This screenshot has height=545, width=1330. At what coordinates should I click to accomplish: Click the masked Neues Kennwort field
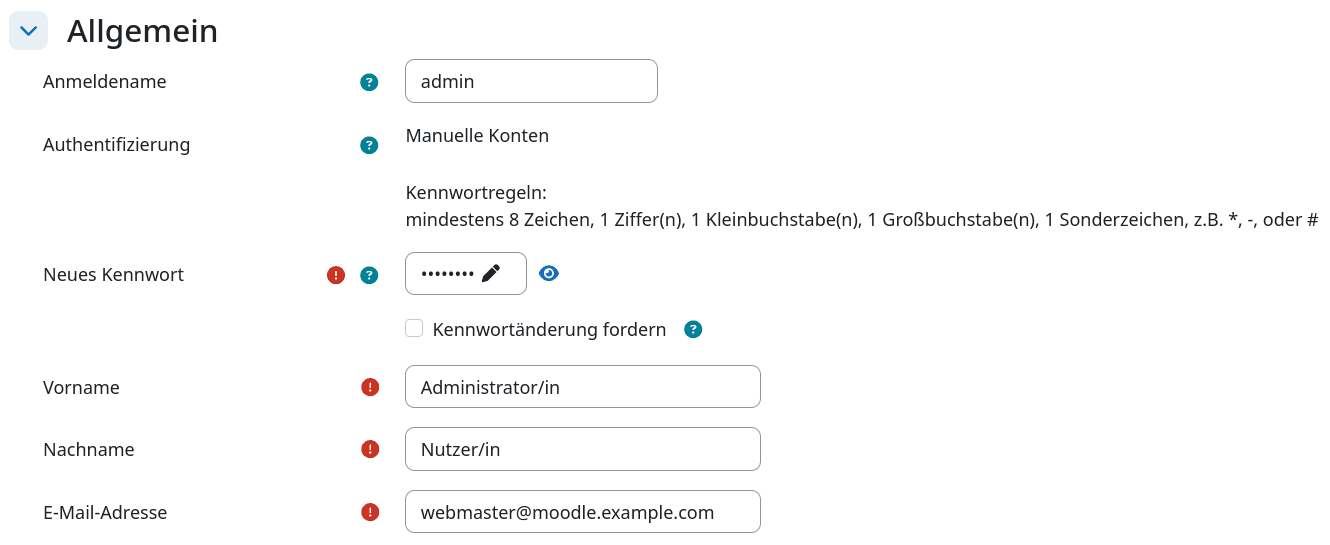446,274
